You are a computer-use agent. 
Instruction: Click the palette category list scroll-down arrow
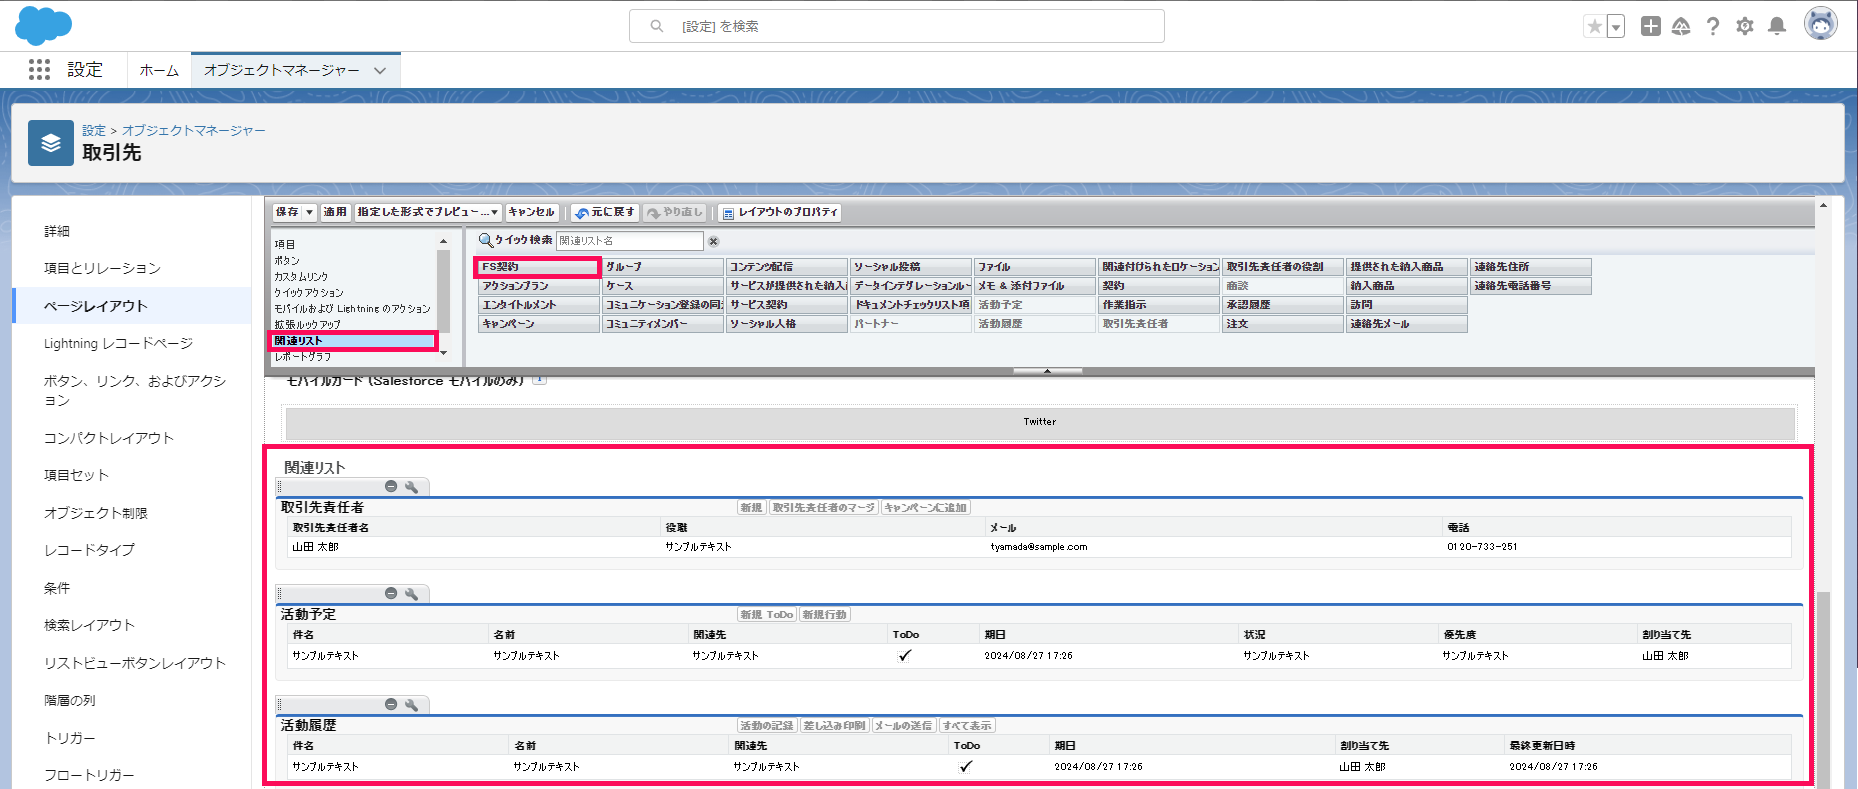pos(444,352)
